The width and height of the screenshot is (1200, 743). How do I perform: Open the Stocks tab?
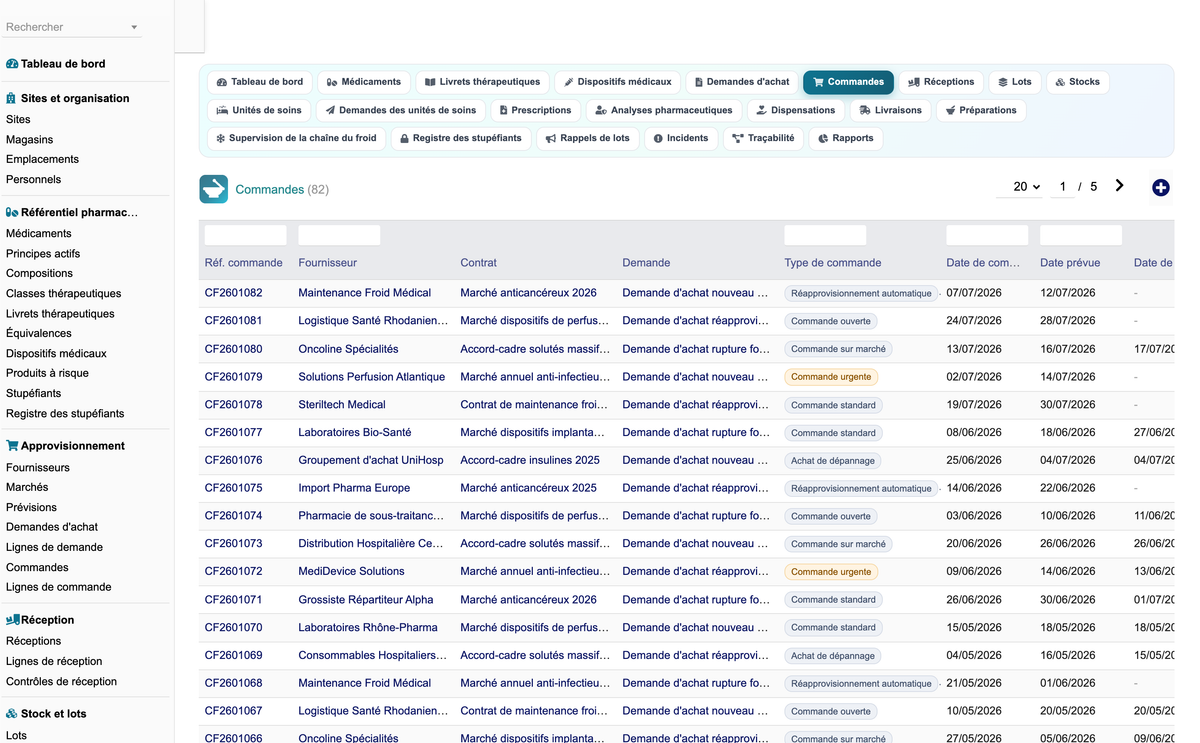click(x=1078, y=82)
